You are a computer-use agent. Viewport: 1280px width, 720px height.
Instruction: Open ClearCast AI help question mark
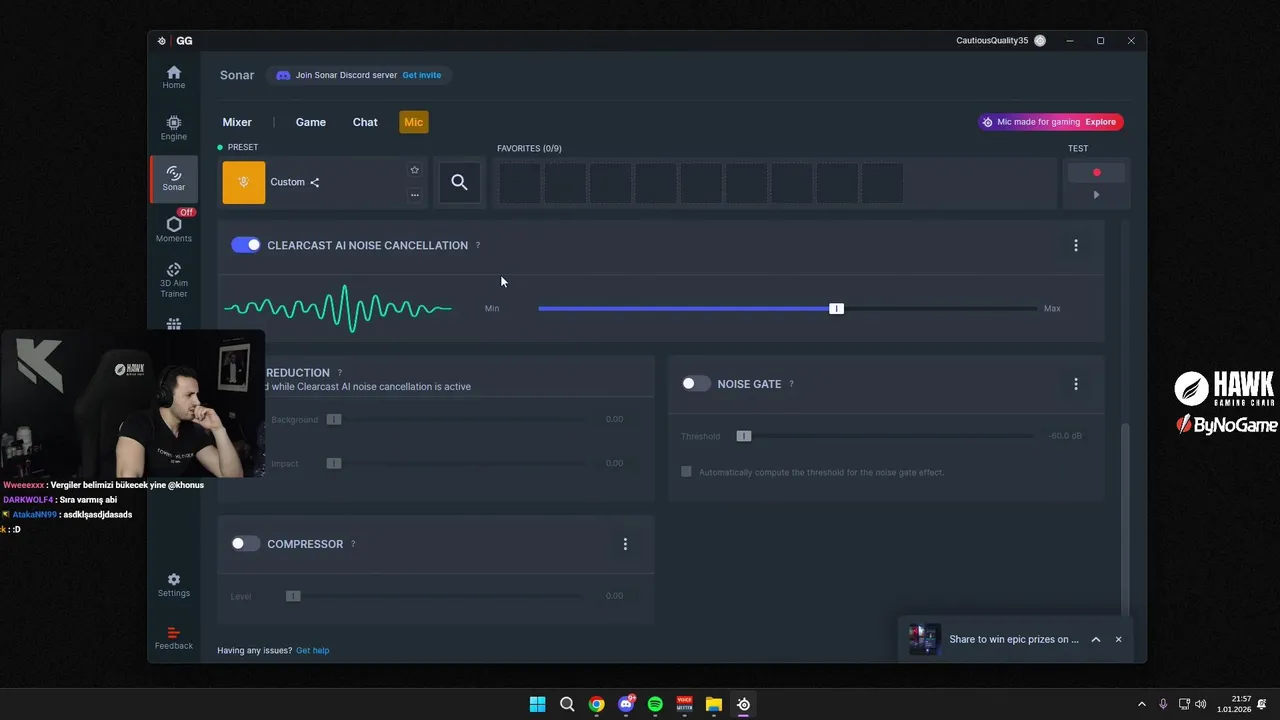[x=478, y=245]
